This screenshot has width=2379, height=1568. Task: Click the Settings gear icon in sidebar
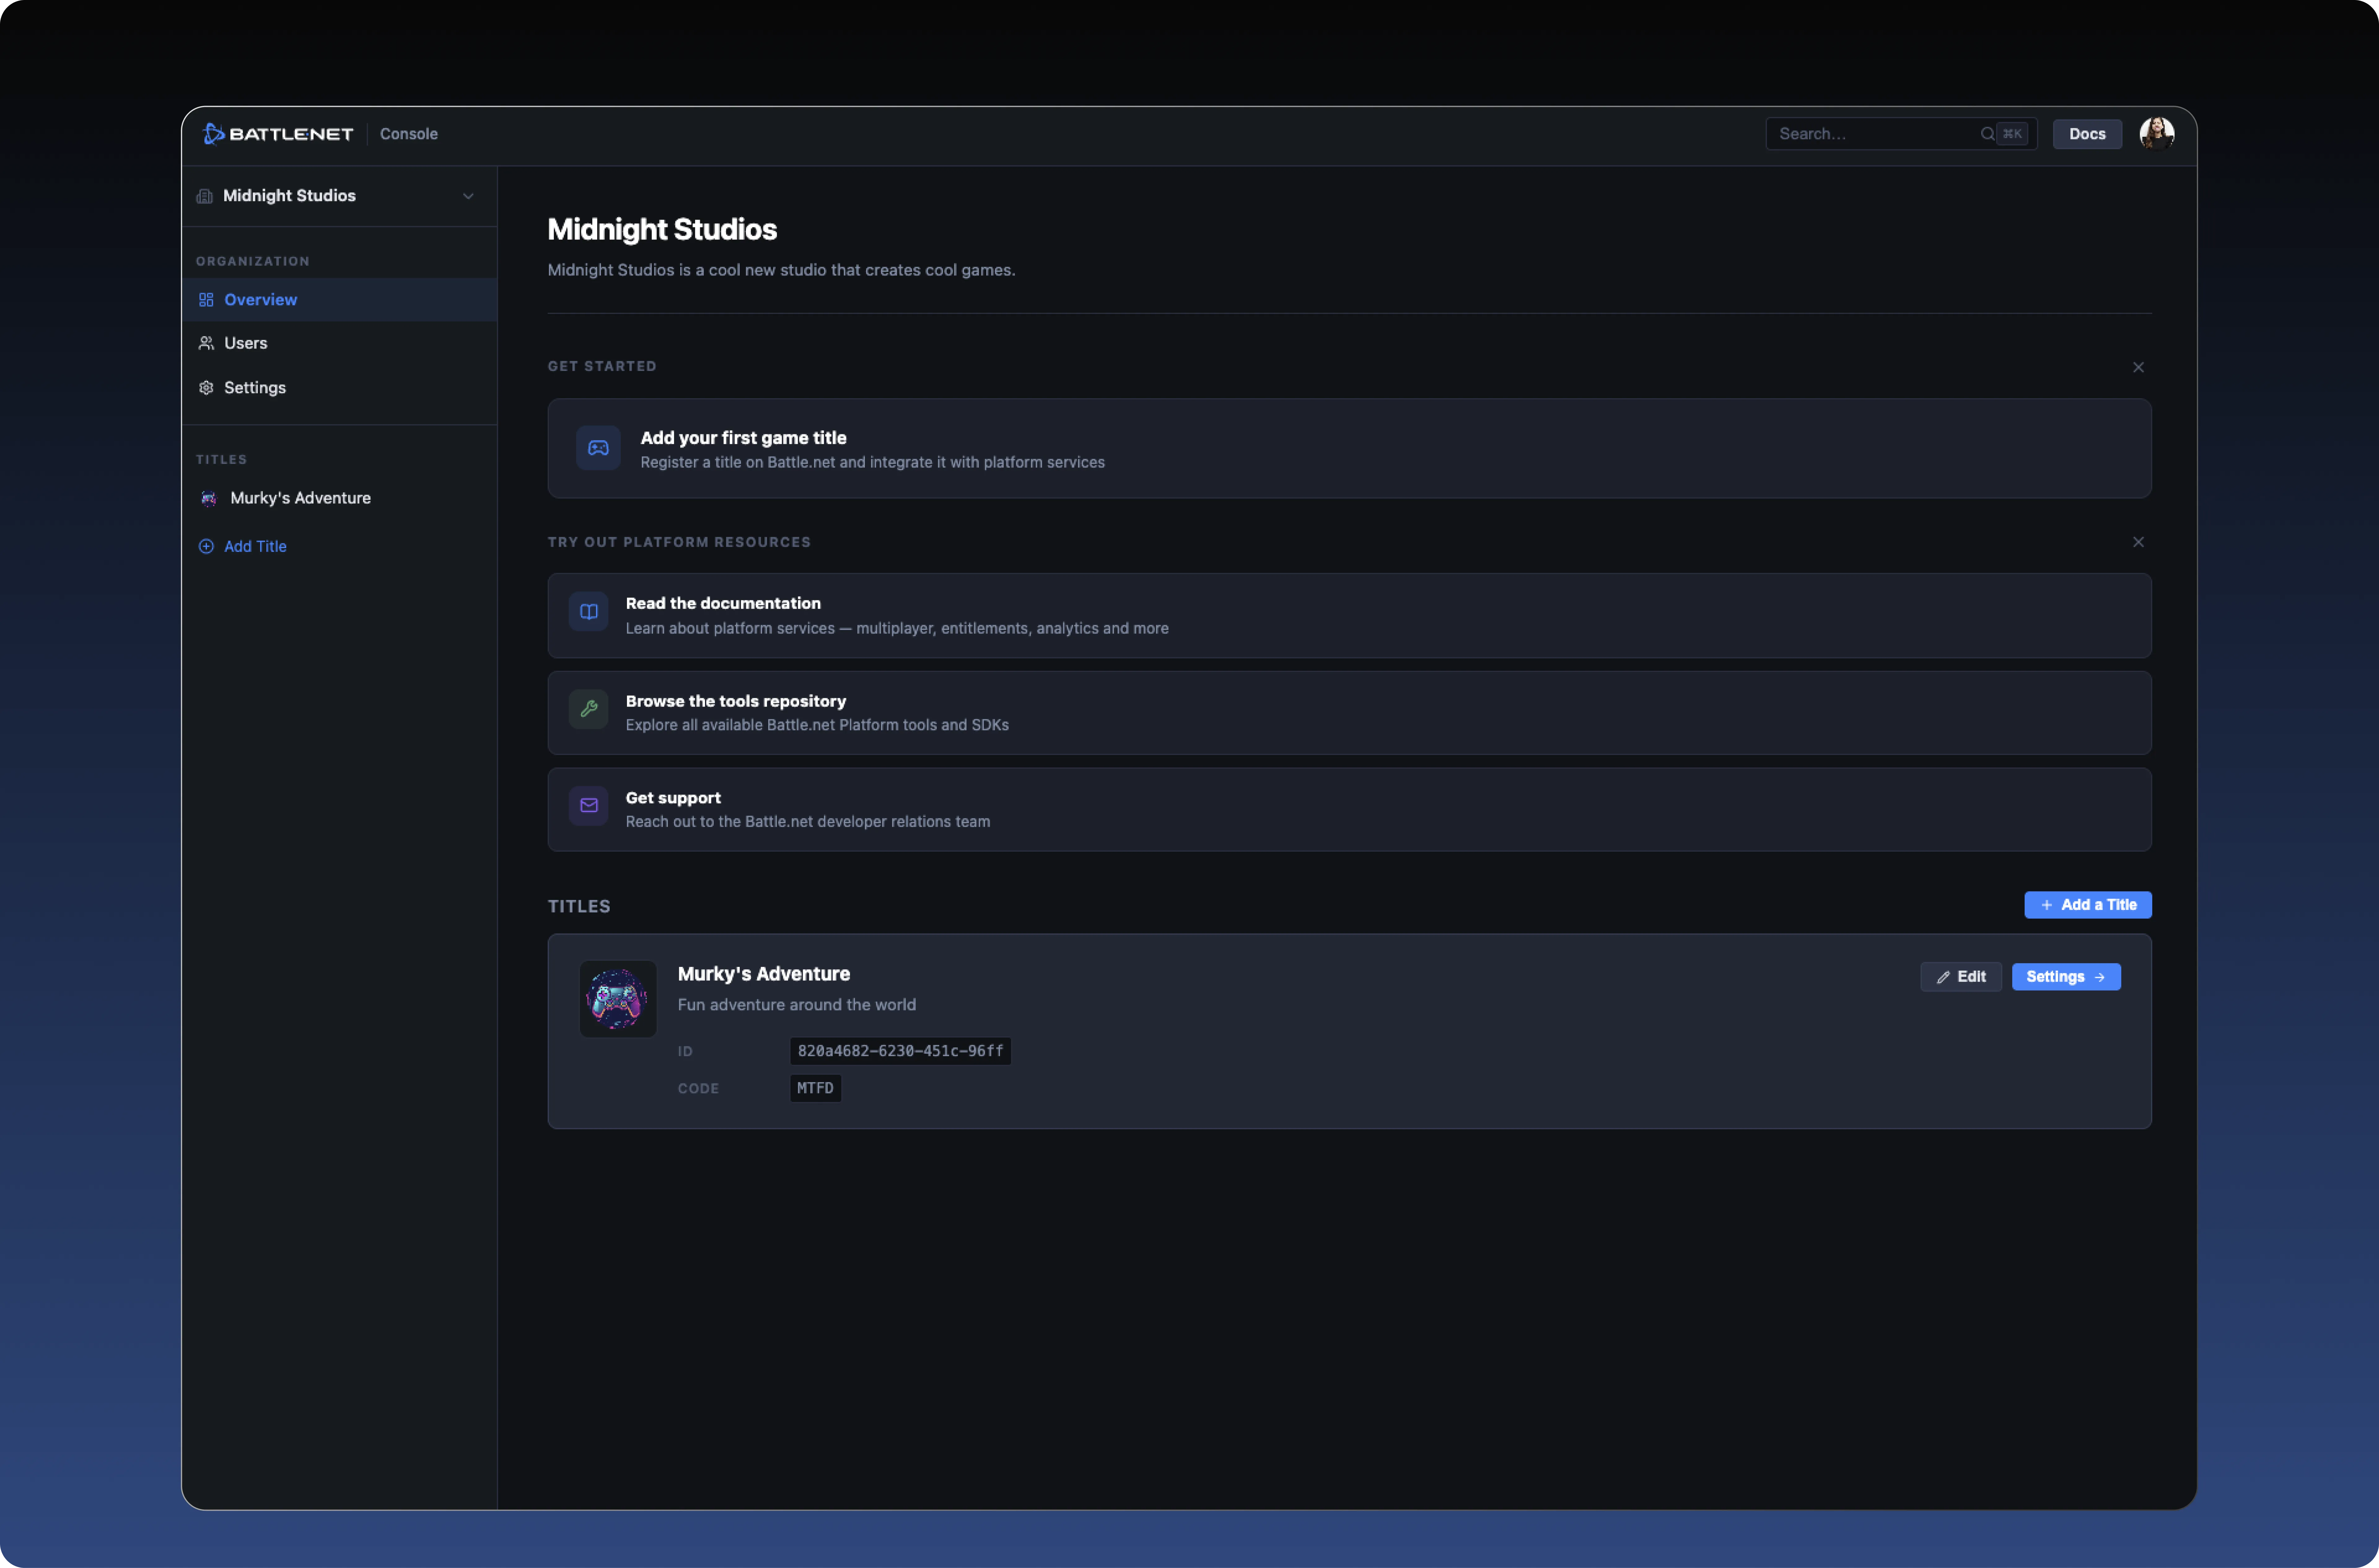click(x=206, y=388)
